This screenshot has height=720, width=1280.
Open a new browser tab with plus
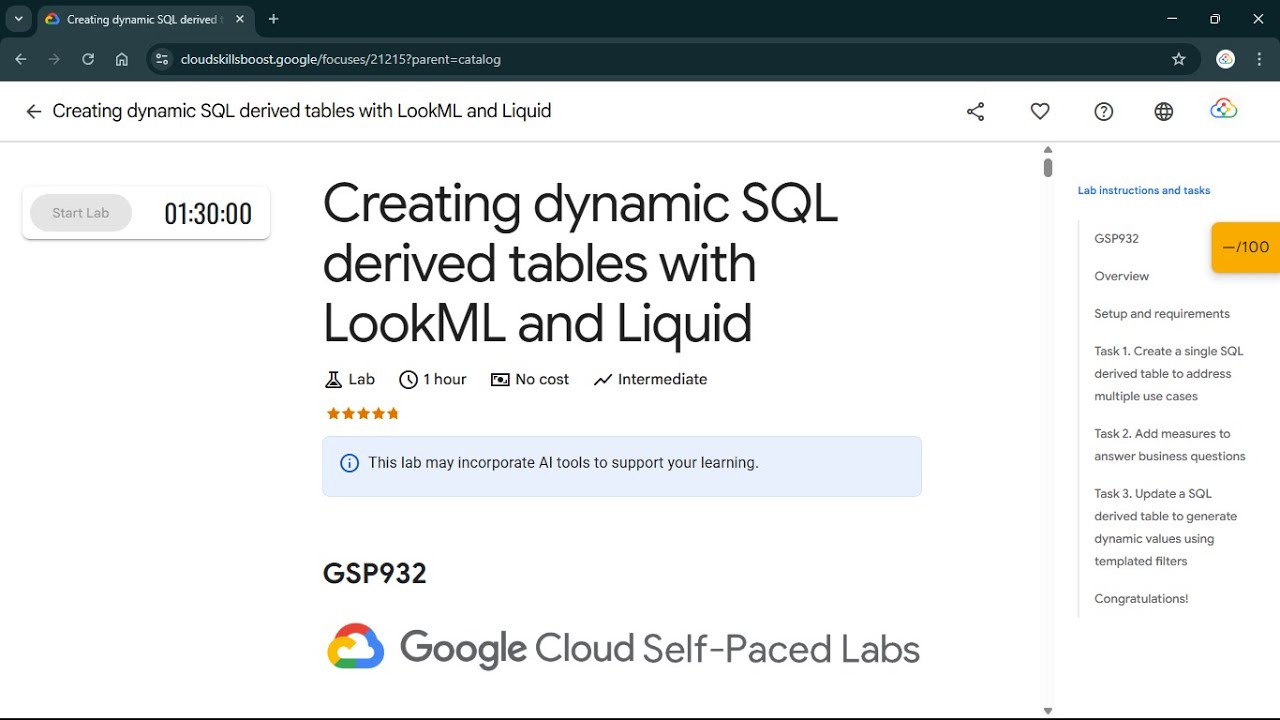274,19
